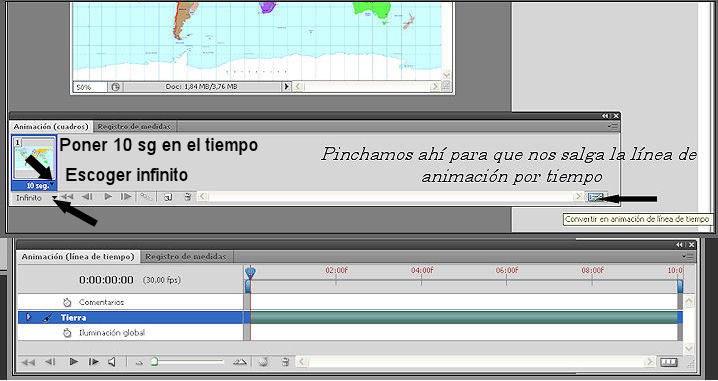Play the timeline animation
This screenshot has width=718, height=381.
click(73, 362)
